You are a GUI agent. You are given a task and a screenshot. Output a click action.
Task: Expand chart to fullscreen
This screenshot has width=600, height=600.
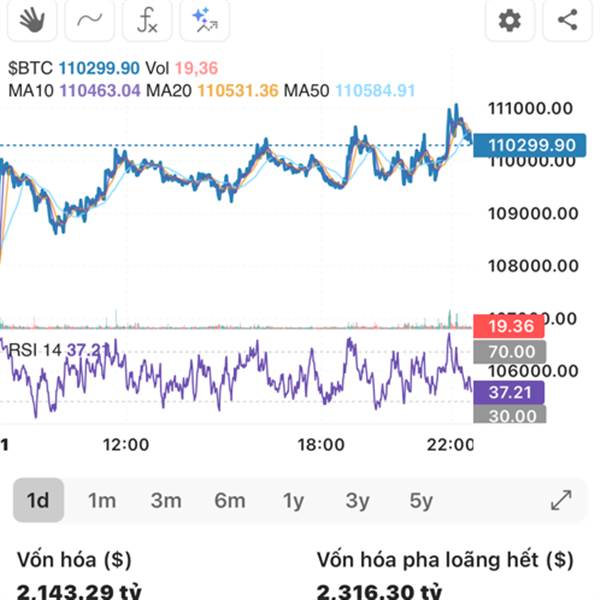(561, 500)
